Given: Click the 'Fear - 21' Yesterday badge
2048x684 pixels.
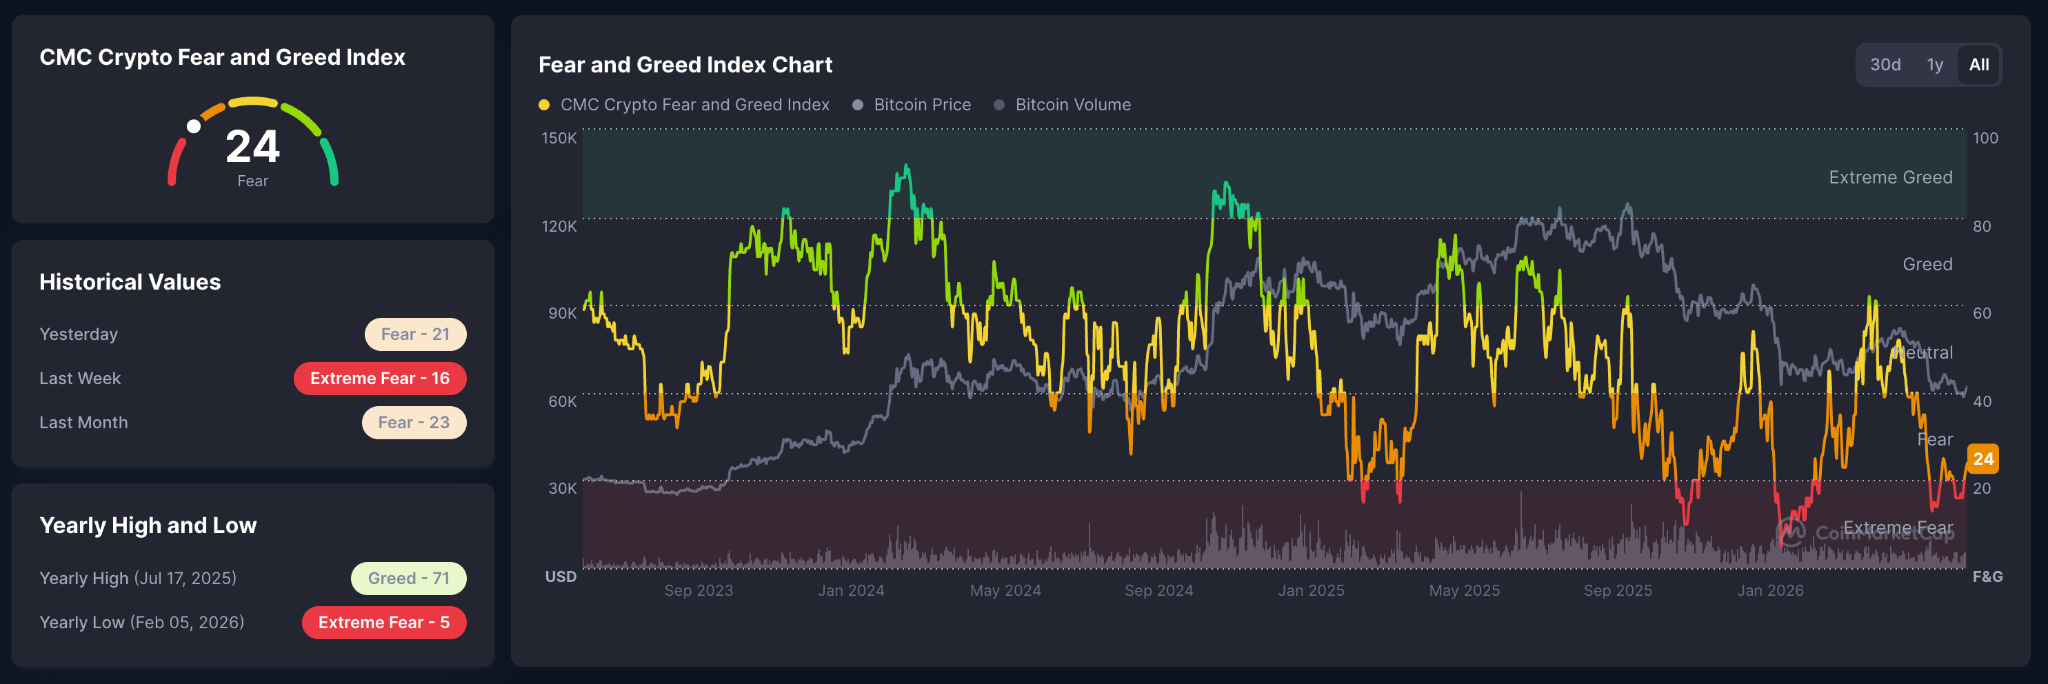Looking at the screenshot, I should pos(415,334).
